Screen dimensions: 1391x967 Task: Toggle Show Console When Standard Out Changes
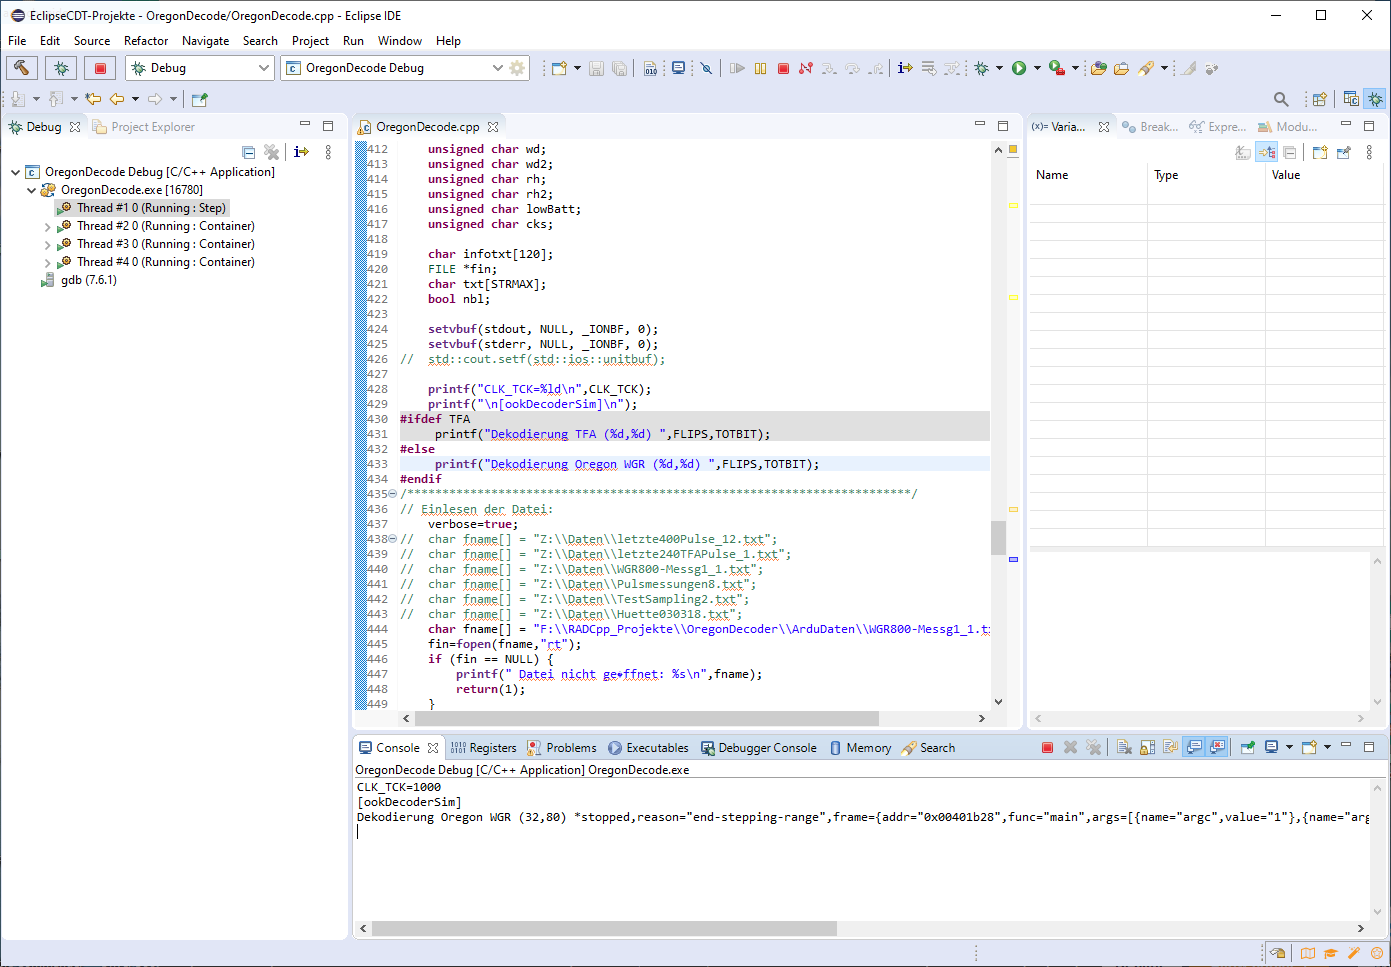click(x=1194, y=747)
